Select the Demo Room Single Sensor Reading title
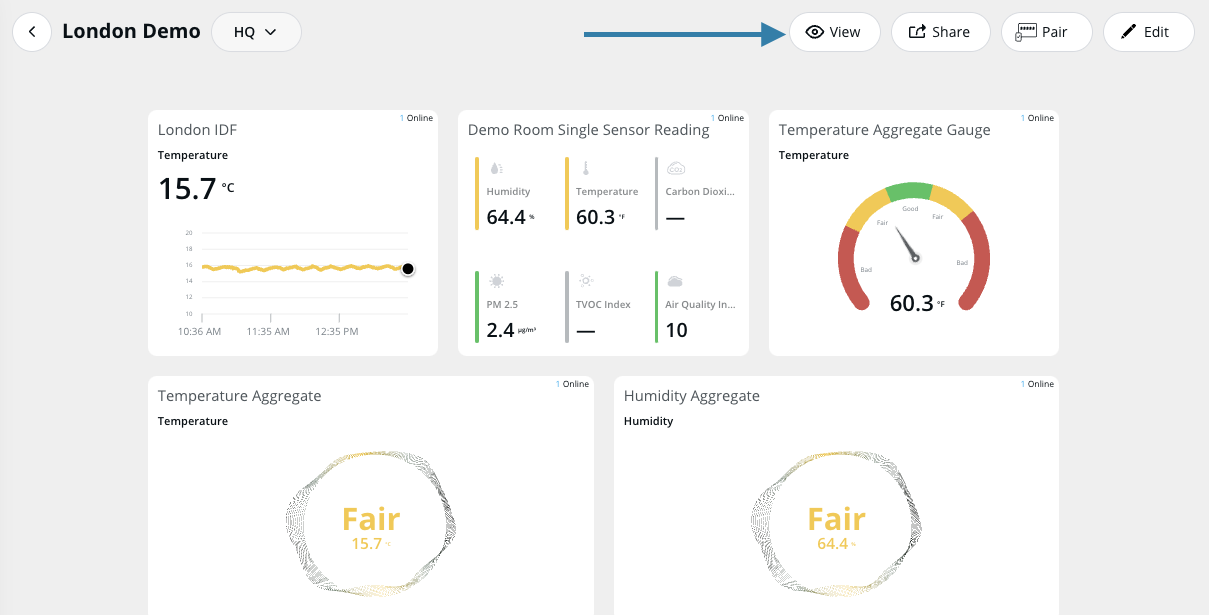1209x615 pixels. tap(588, 130)
